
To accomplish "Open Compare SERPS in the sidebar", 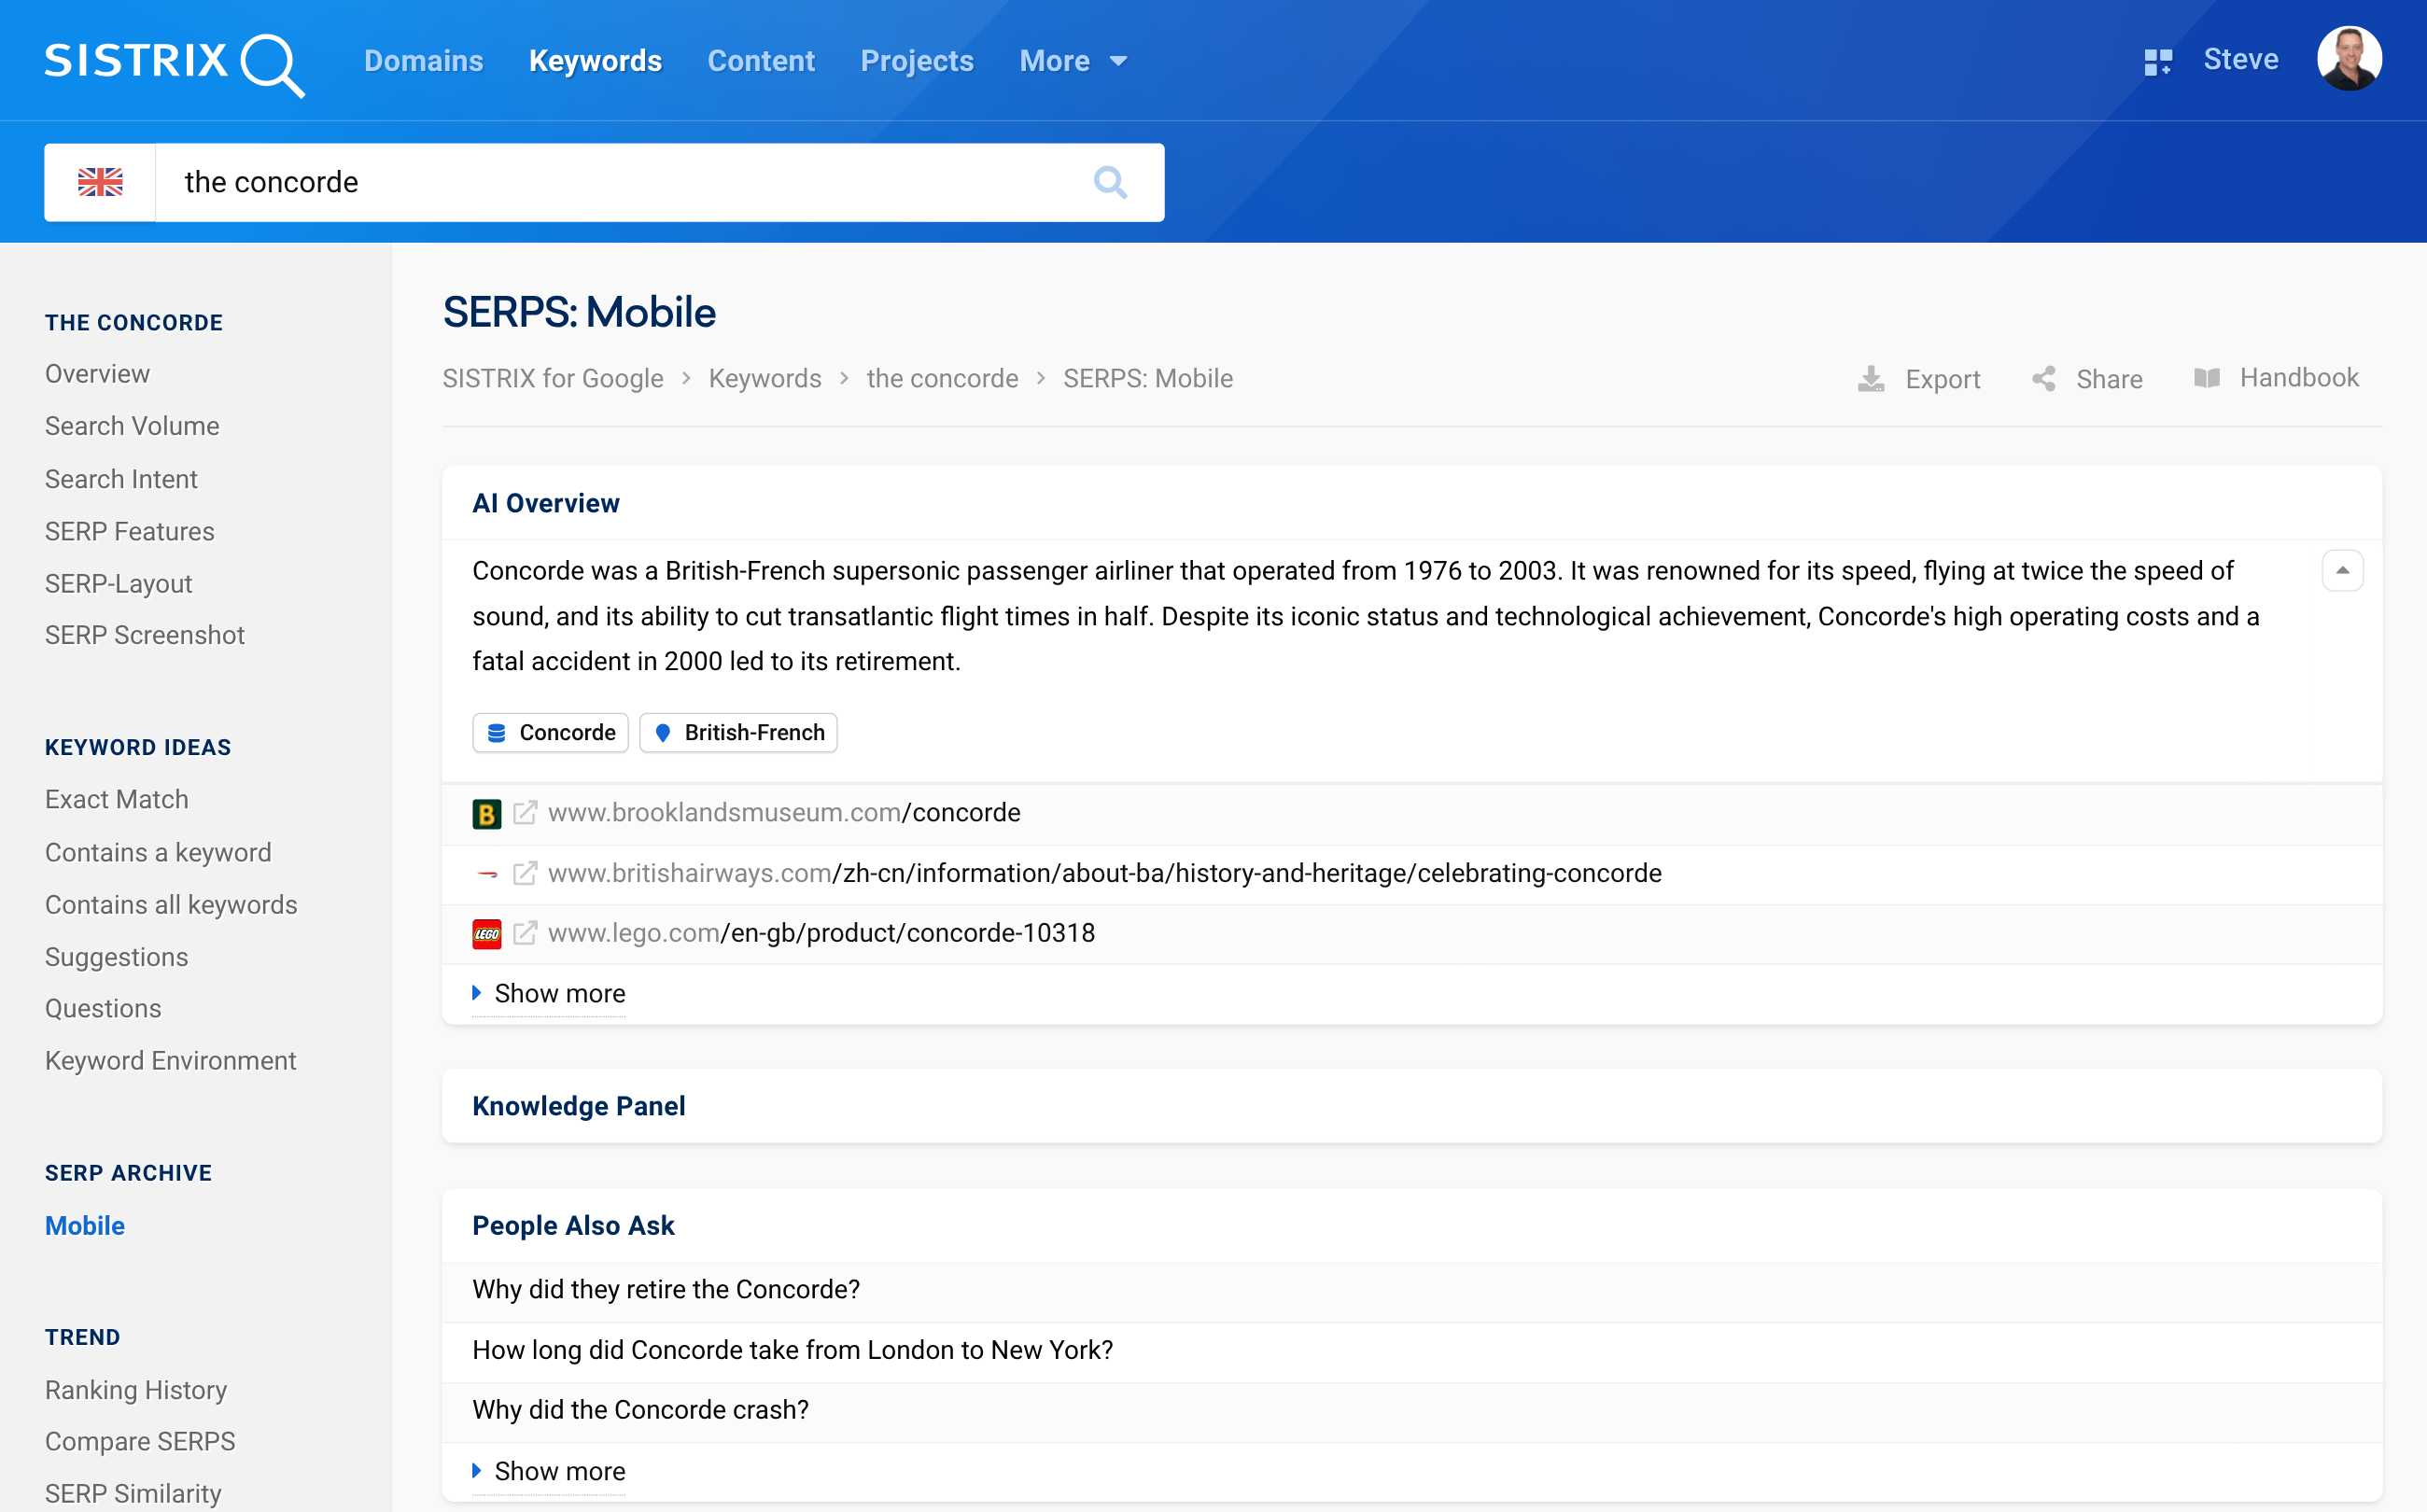I will click(140, 1441).
